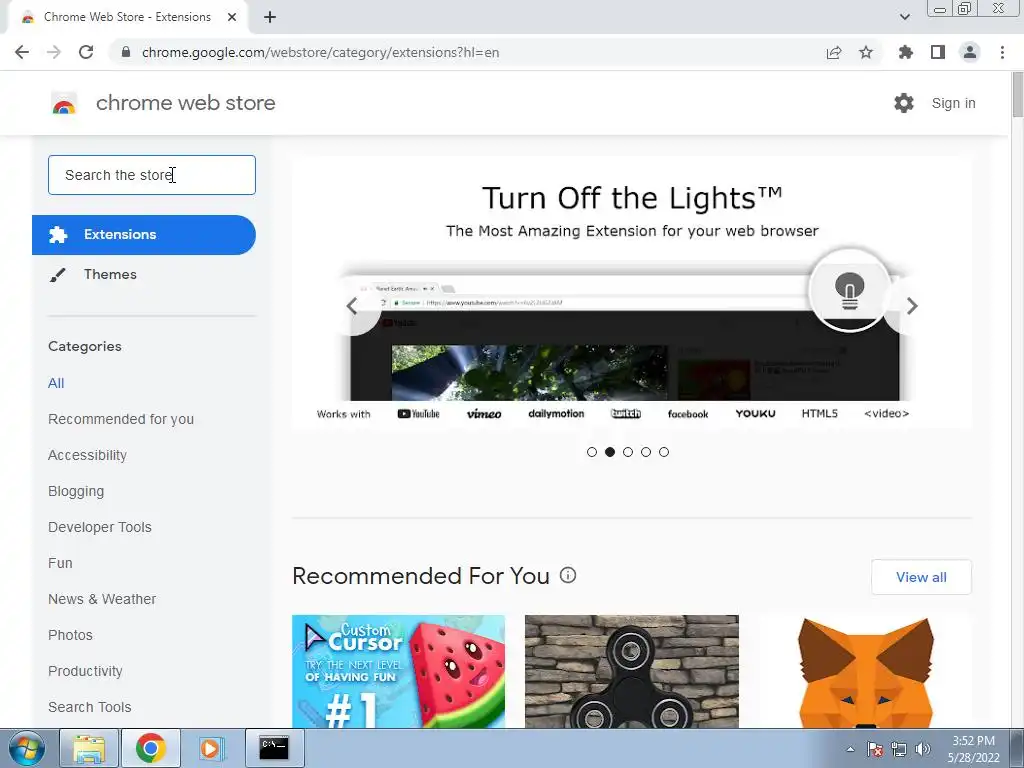
Task: Click Chrome icon in taskbar
Action: [150, 748]
